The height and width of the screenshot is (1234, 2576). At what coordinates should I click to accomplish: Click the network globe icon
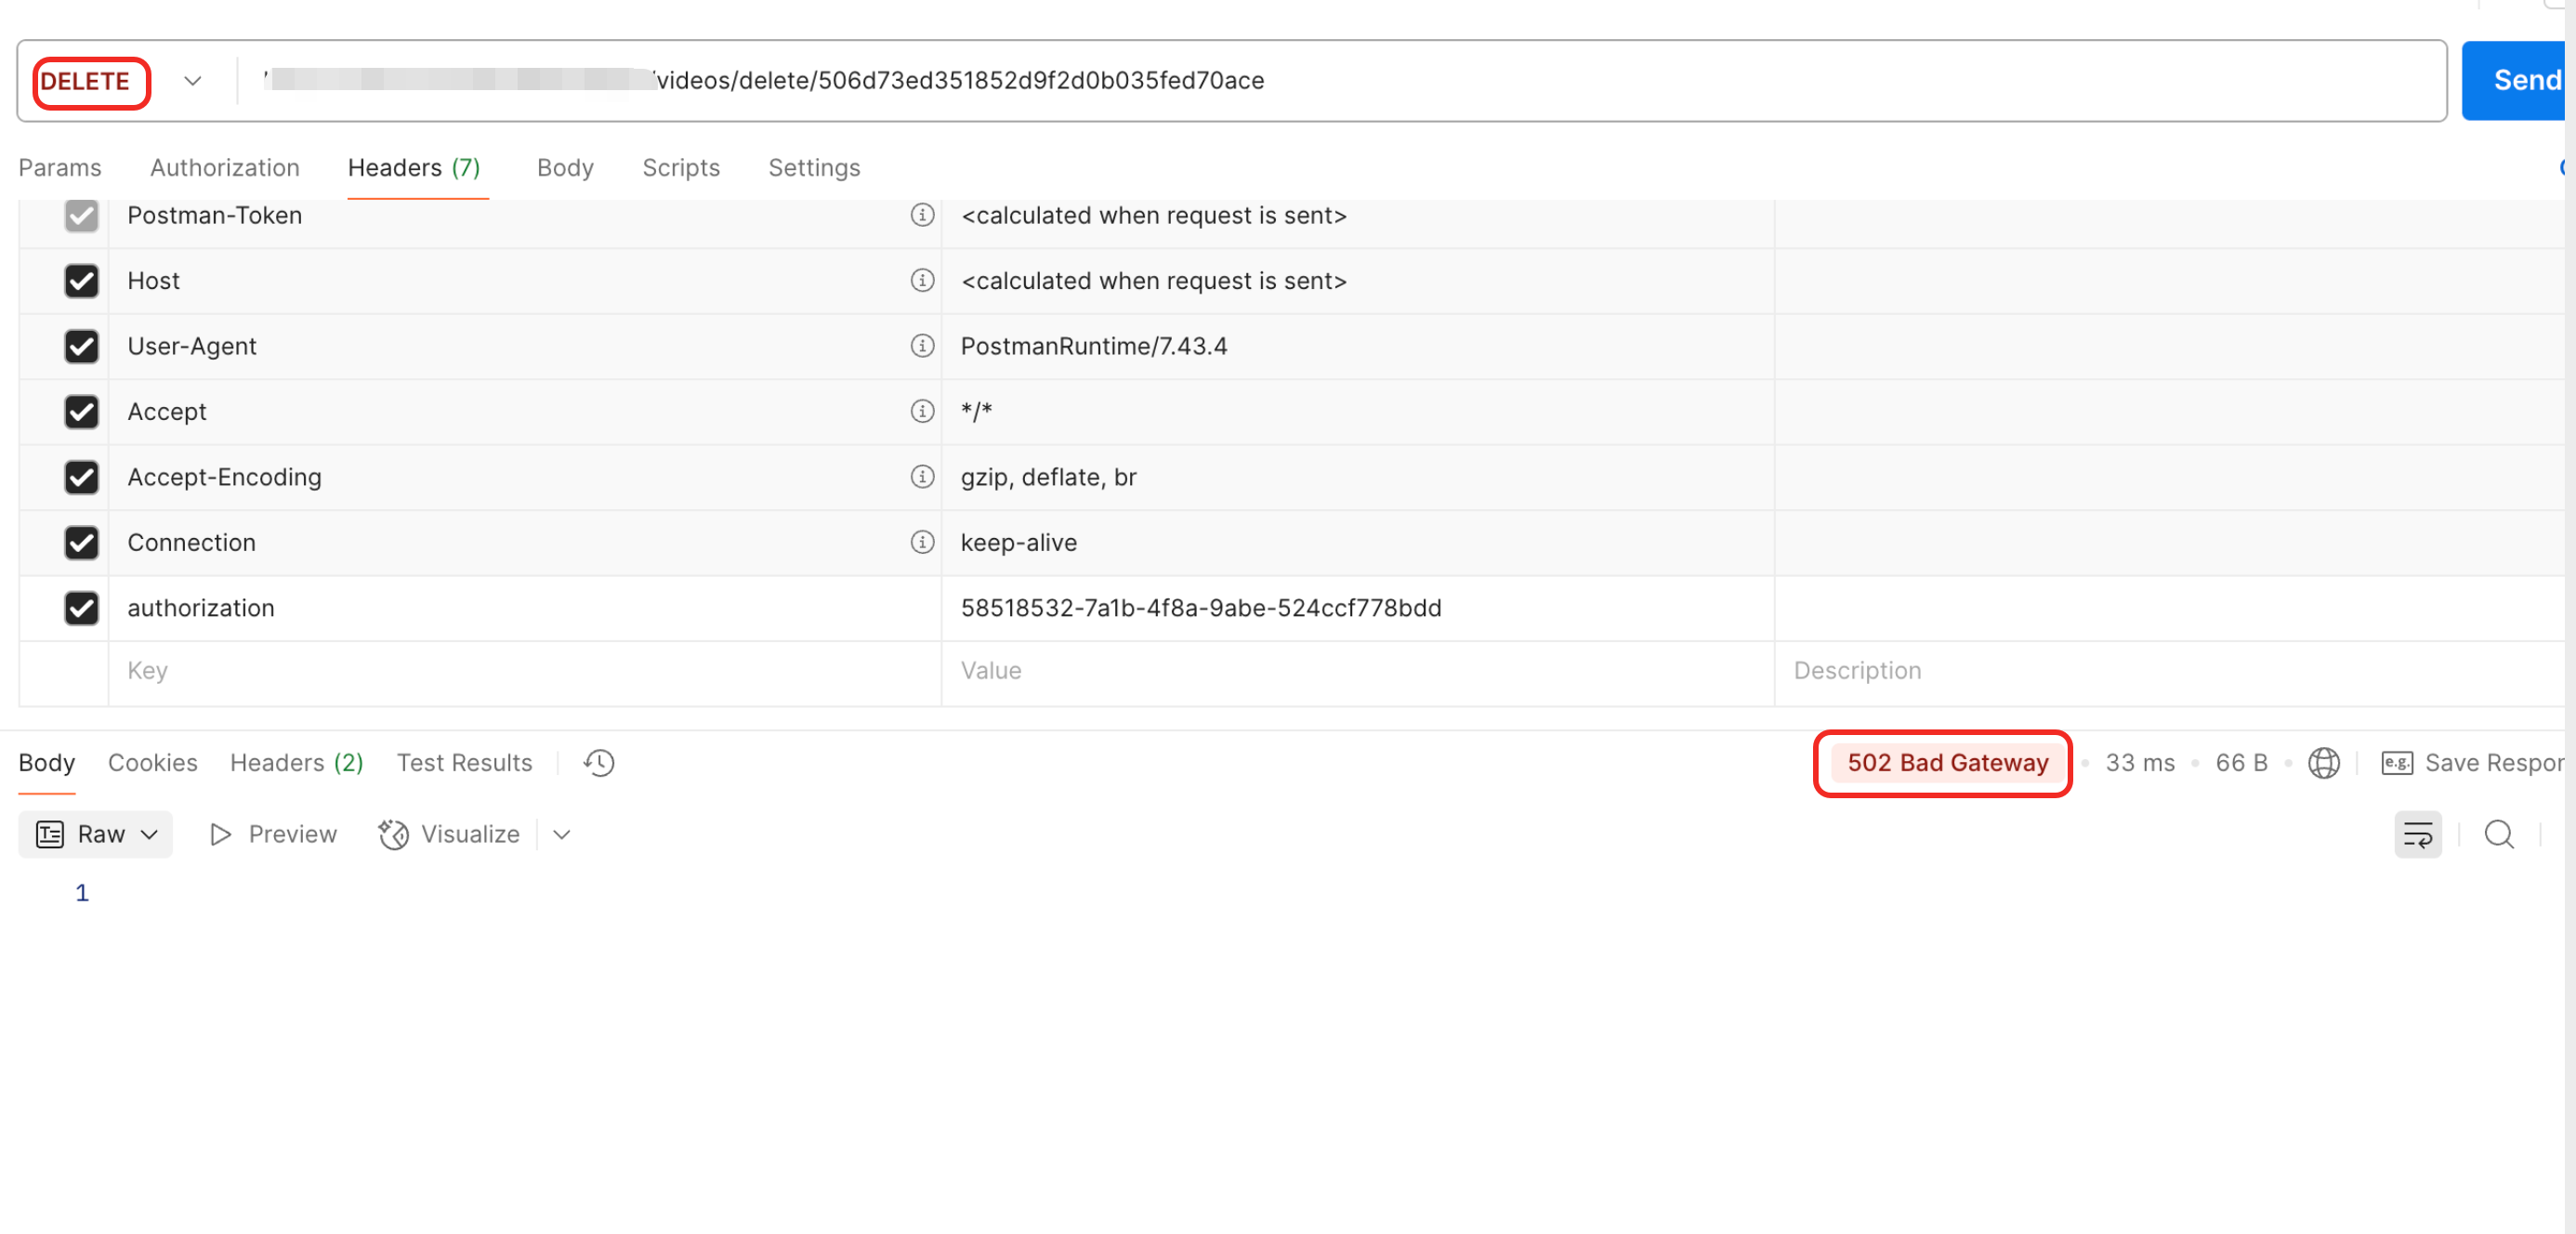point(2323,763)
